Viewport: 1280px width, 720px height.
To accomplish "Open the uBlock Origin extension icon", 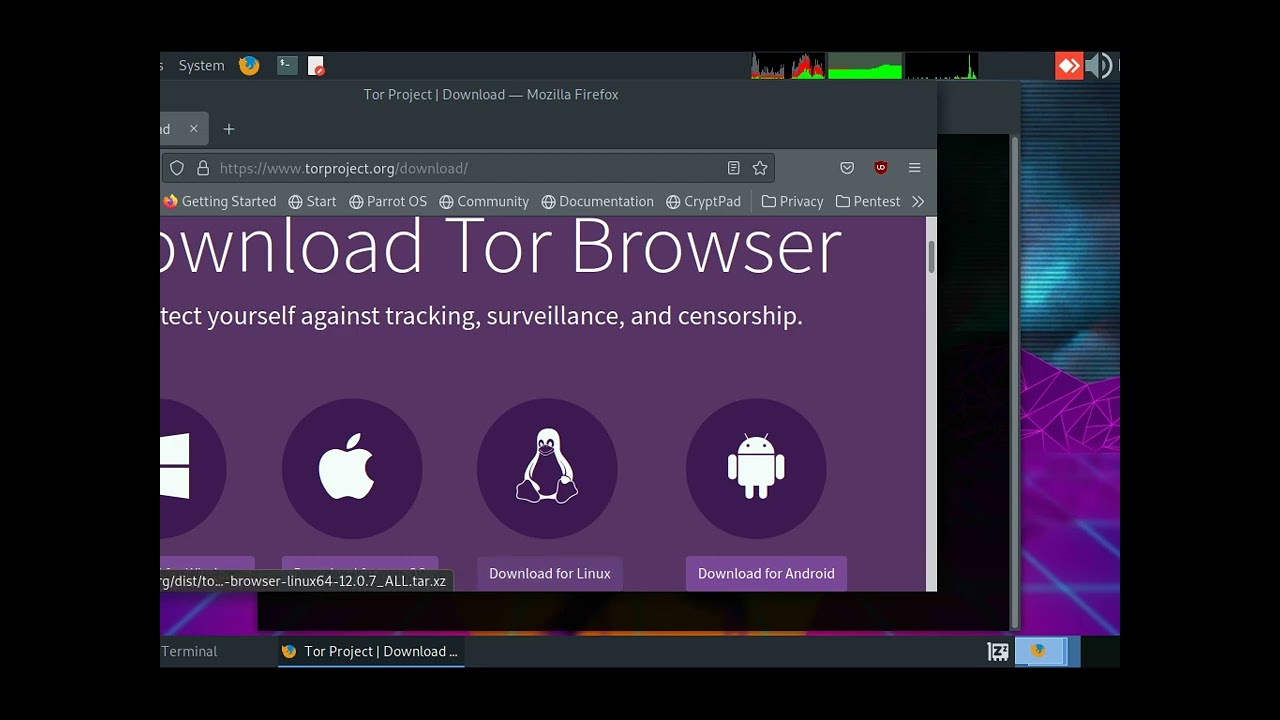I will coord(881,168).
